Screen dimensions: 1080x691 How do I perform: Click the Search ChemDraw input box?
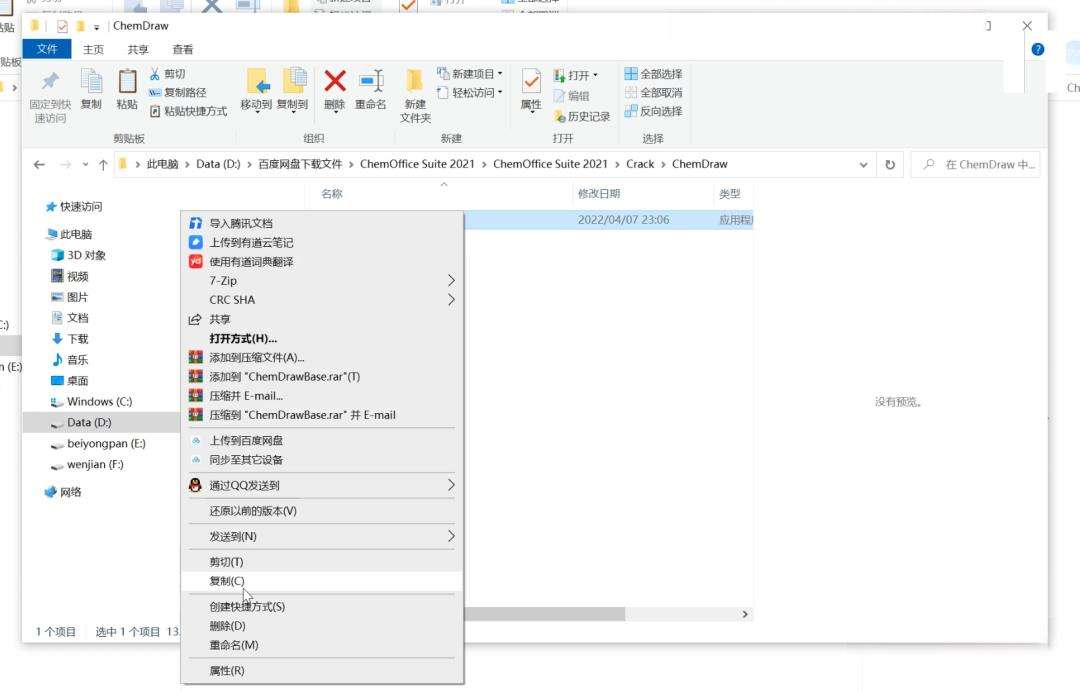(x=976, y=165)
